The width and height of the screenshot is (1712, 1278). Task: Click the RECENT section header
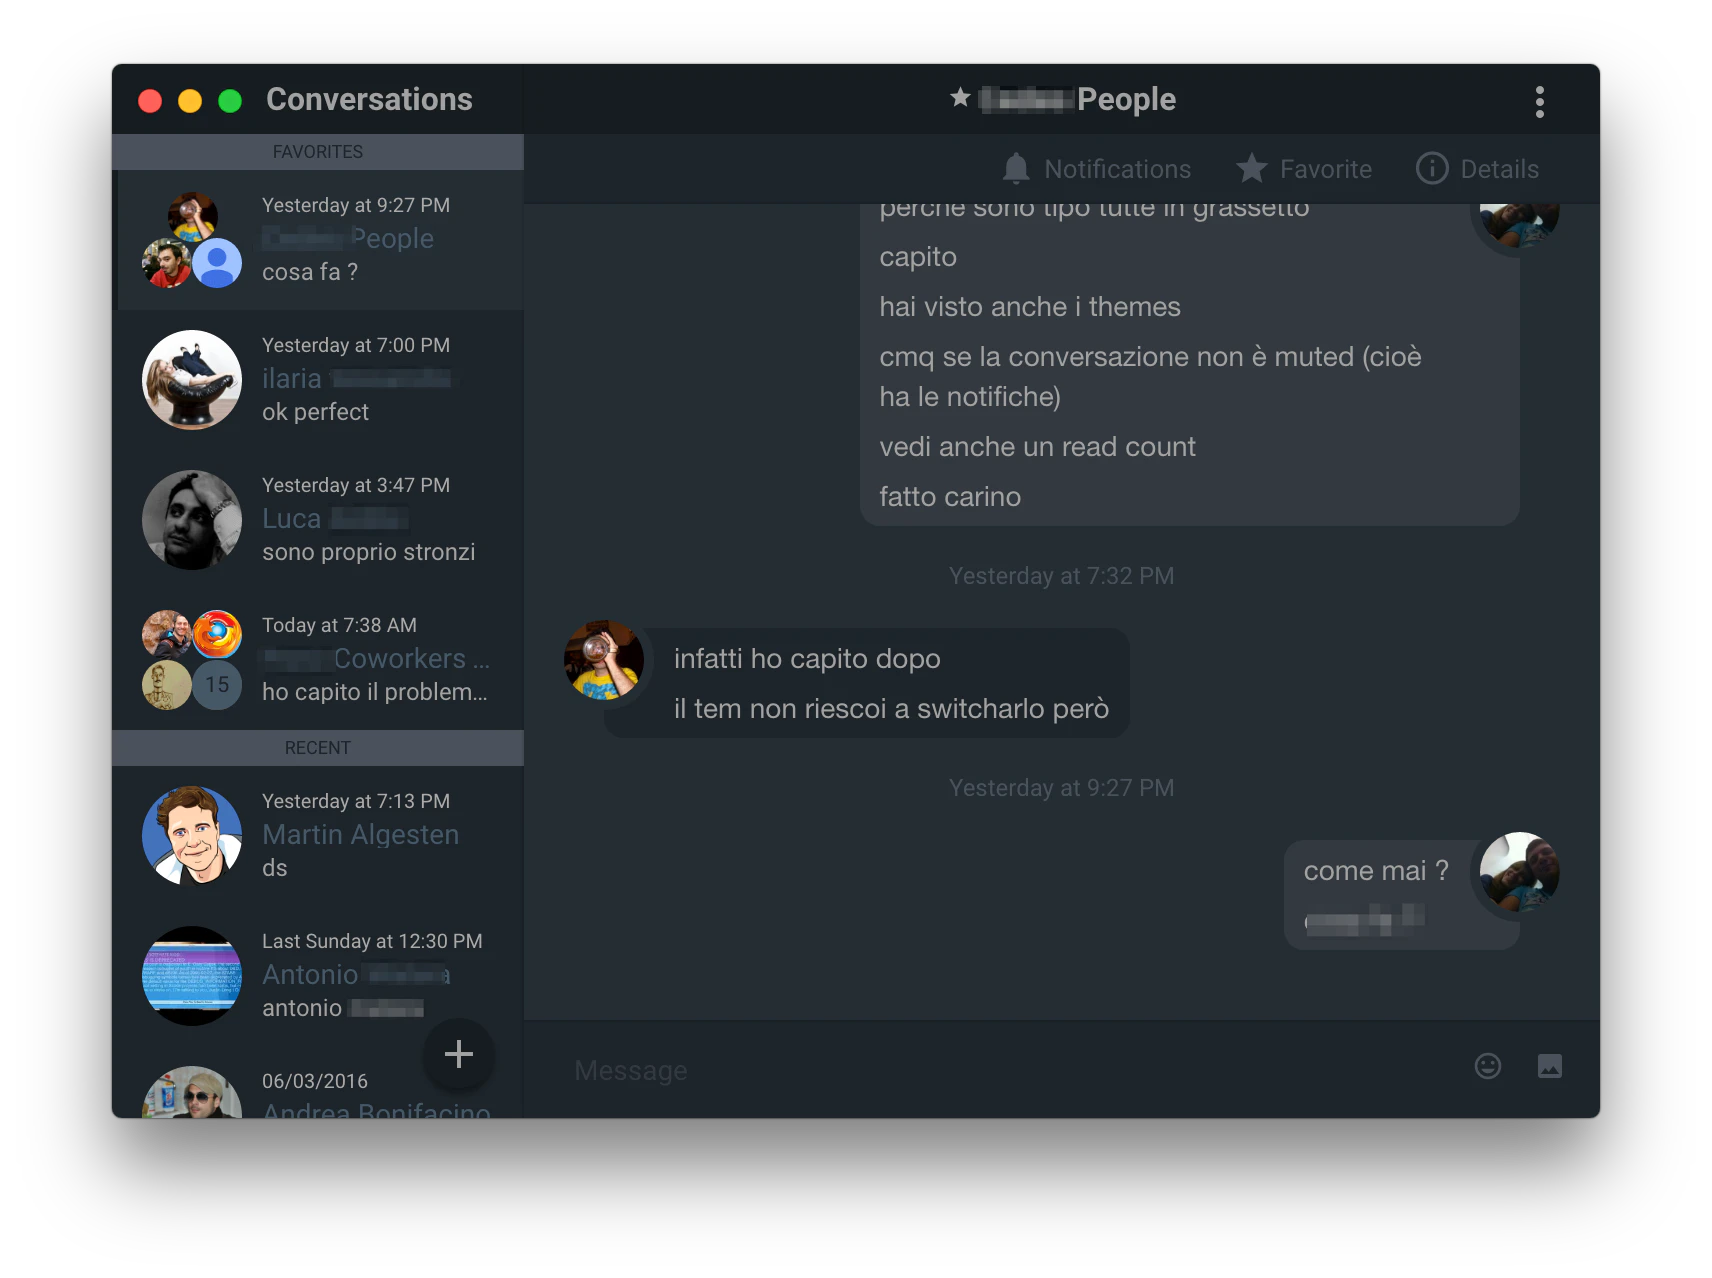pyautogui.click(x=318, y=748)
